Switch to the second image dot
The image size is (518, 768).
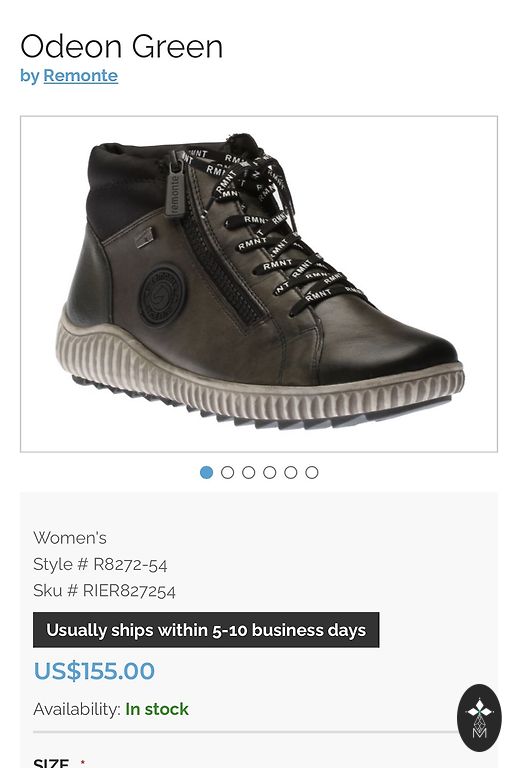(228, 472)
